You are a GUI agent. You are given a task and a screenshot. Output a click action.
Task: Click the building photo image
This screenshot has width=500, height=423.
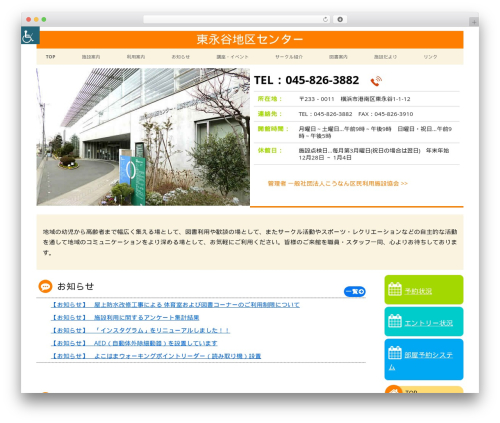coord(143,137)
